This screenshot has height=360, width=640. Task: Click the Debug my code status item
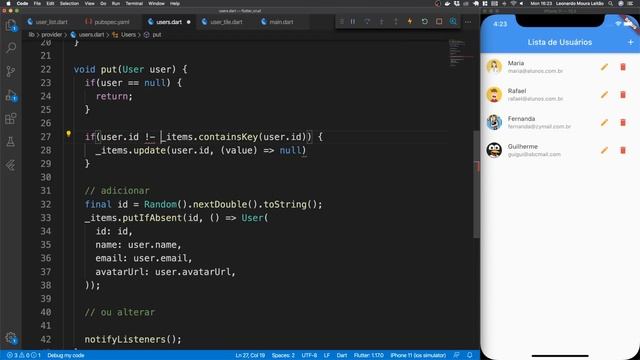(66, 355)
